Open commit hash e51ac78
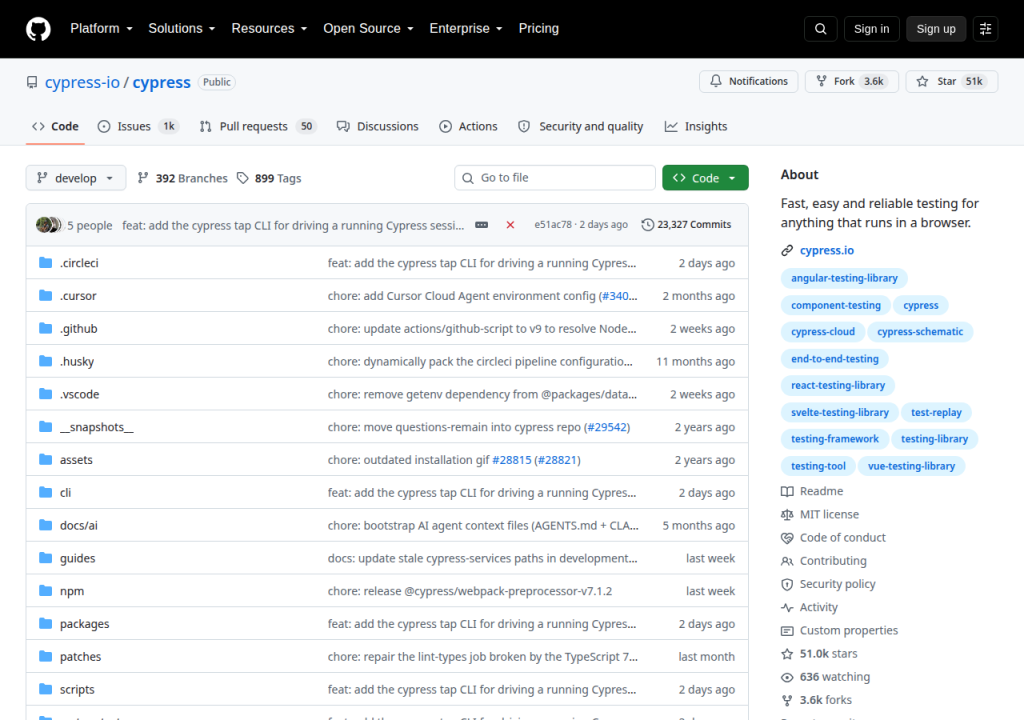The width and height of the screenshot is (1024, 720). point(552,225)
